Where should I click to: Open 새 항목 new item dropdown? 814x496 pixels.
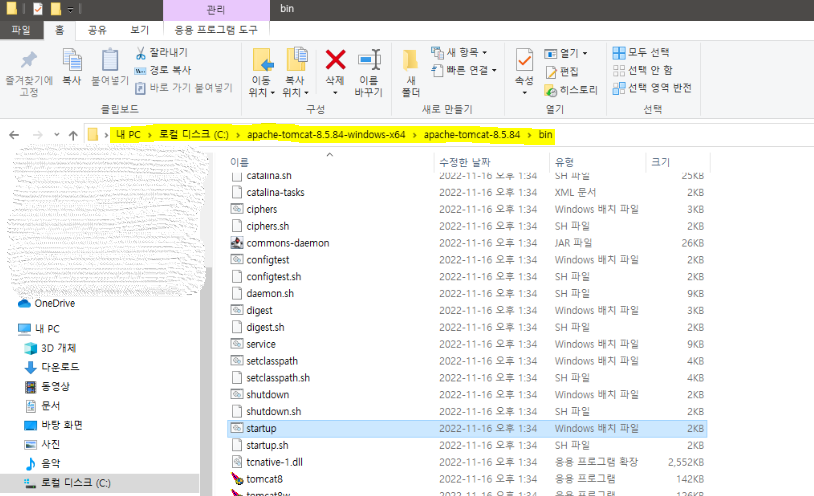[459, 52]
